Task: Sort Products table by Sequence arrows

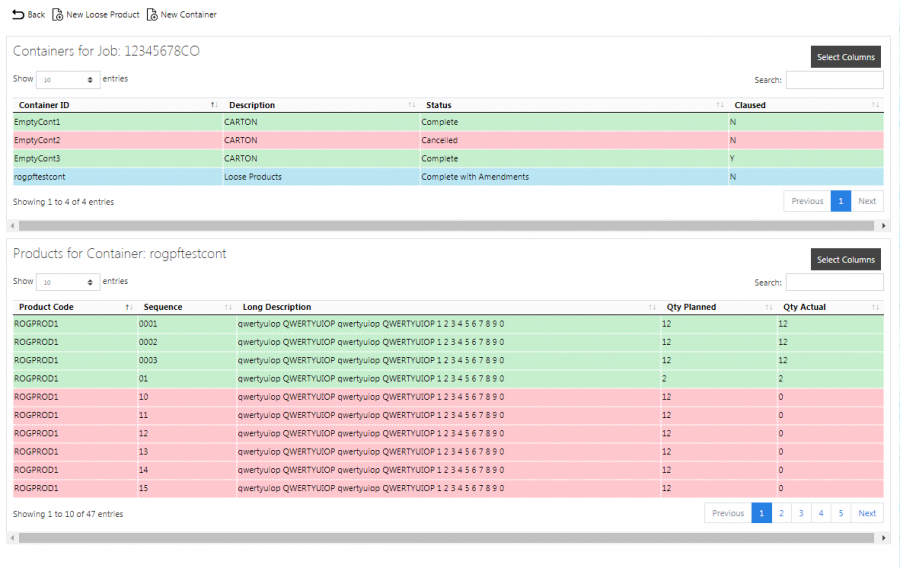Action: click(228, 307)
